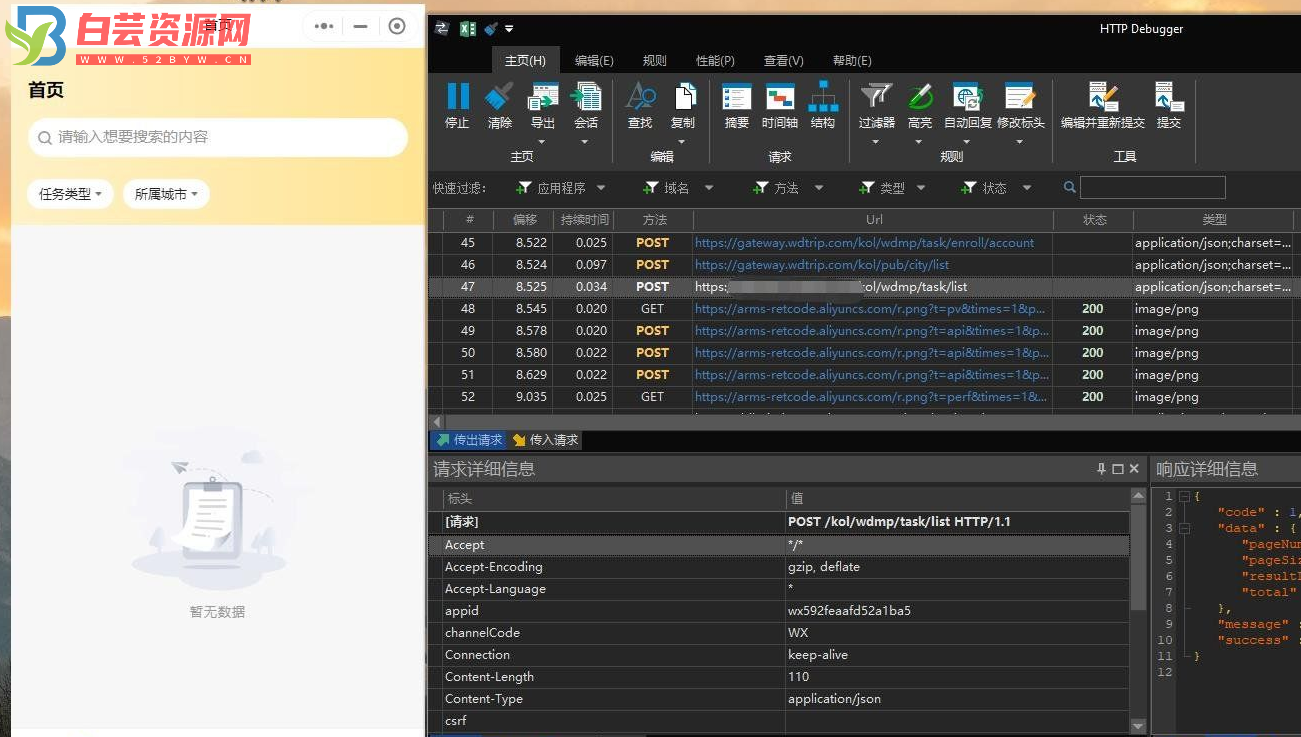Expand the 过滤器 dropdown arrow
Image resolution: width=1301 pixels, height=737 pixels.
876,142
